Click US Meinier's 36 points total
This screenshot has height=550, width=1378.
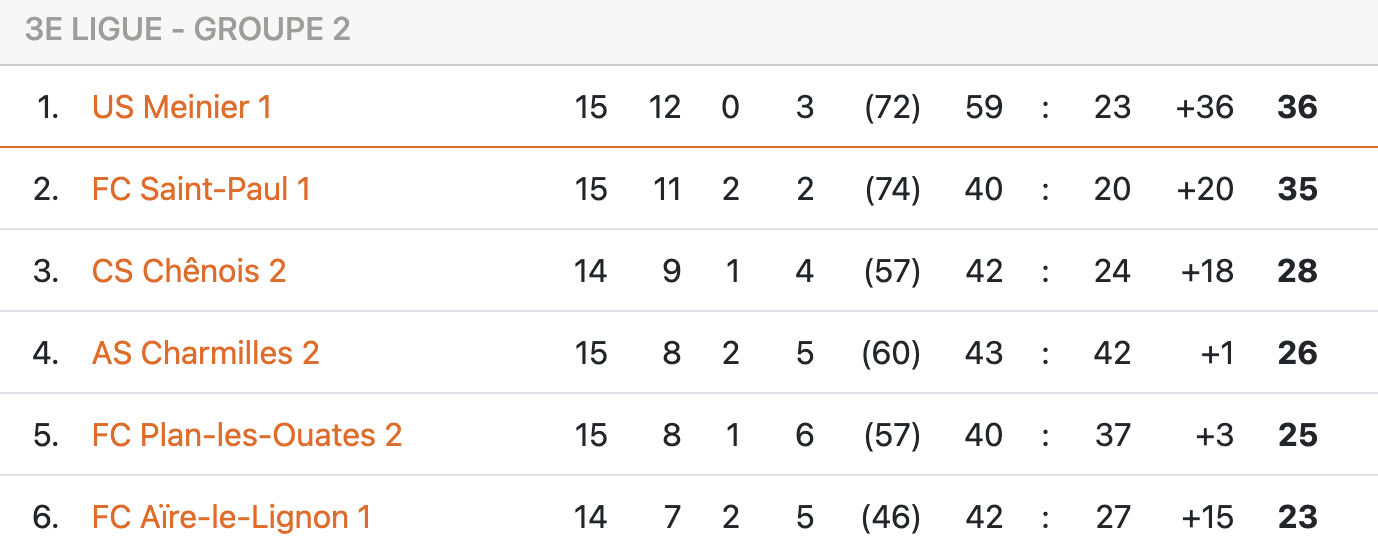click(1297, 107)
